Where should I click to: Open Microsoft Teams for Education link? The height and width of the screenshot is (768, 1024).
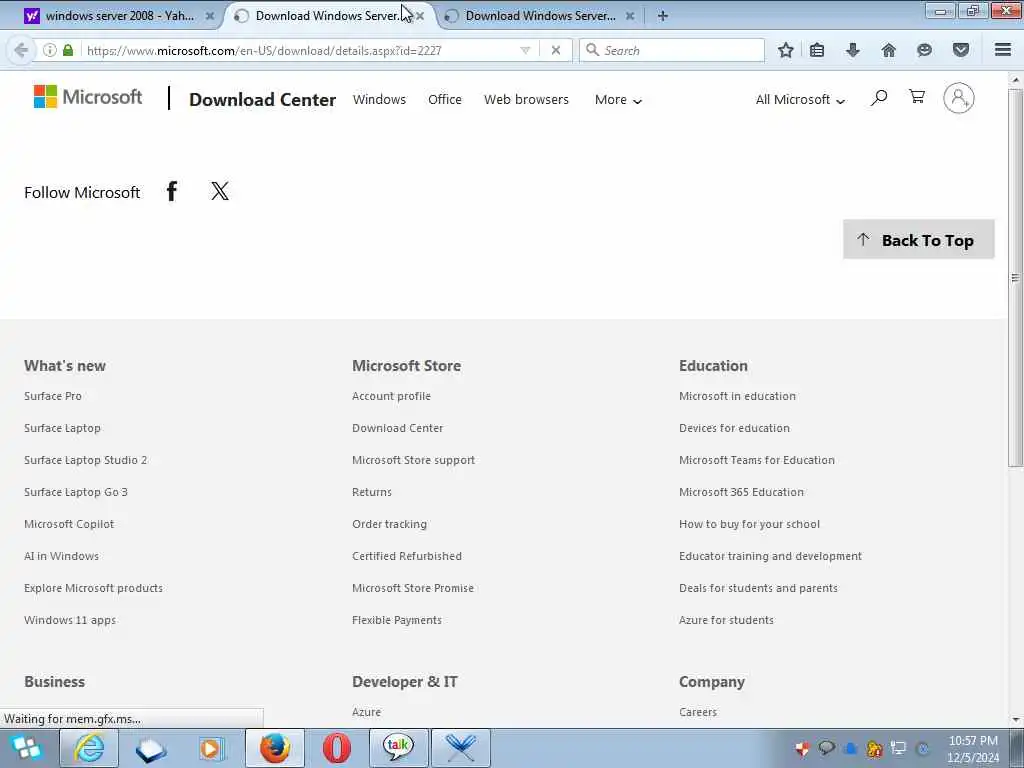pyautogui.click(x=757, y=460)
